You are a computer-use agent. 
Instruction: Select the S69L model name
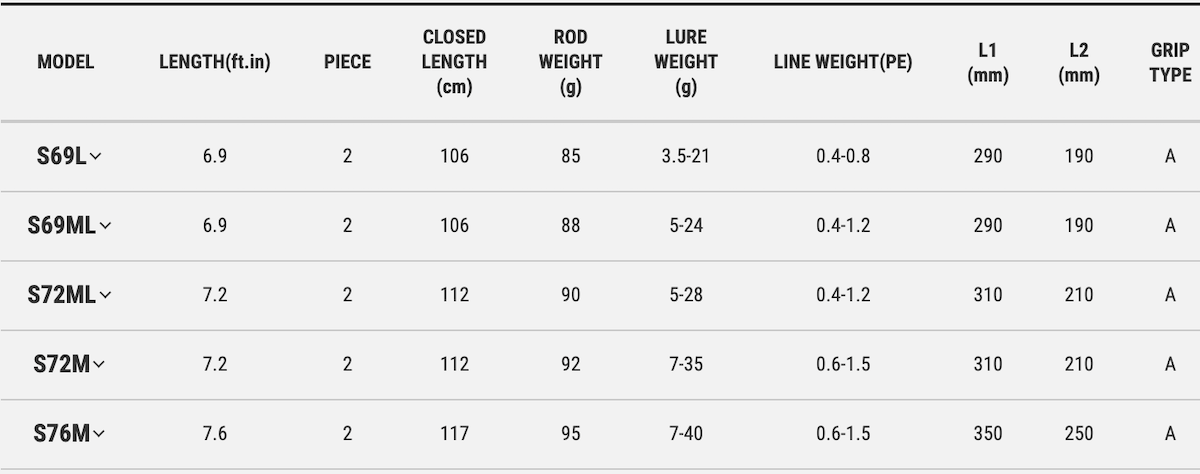[60, 156]
